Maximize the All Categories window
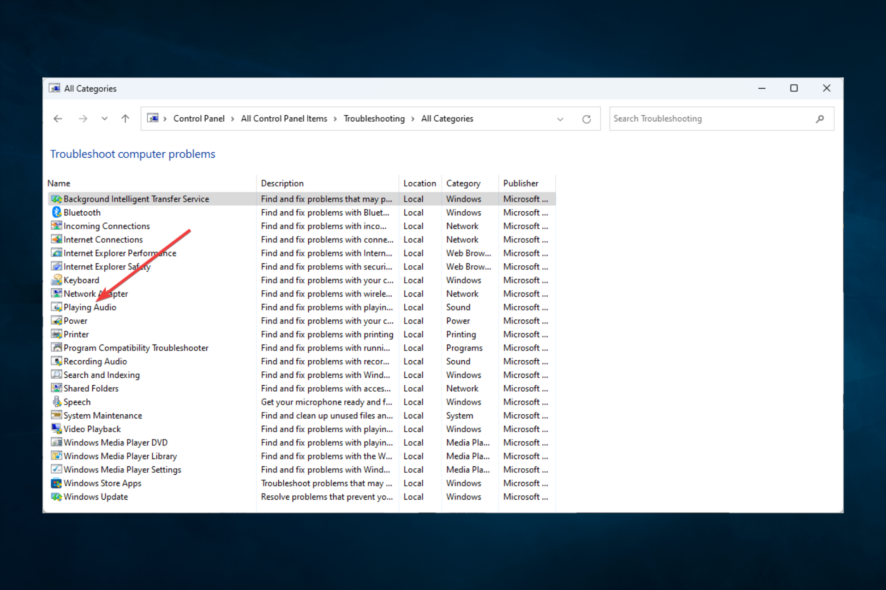 click(794, 88)
